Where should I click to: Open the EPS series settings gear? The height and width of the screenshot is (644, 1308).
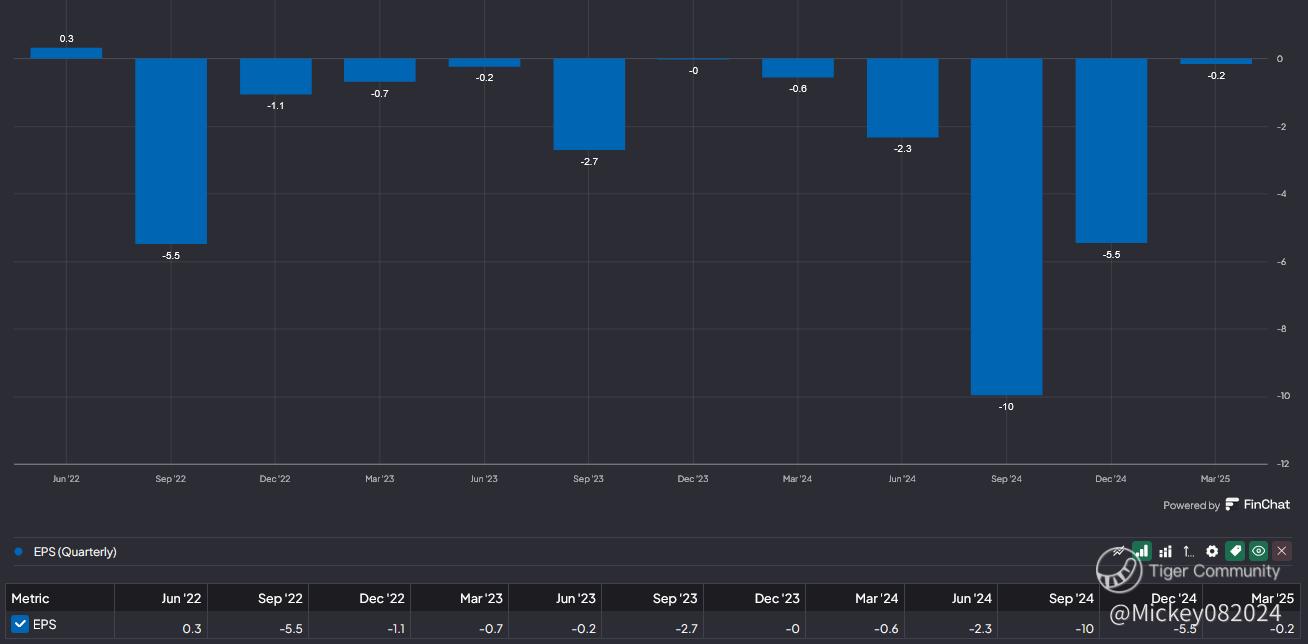coord(1212,551)
